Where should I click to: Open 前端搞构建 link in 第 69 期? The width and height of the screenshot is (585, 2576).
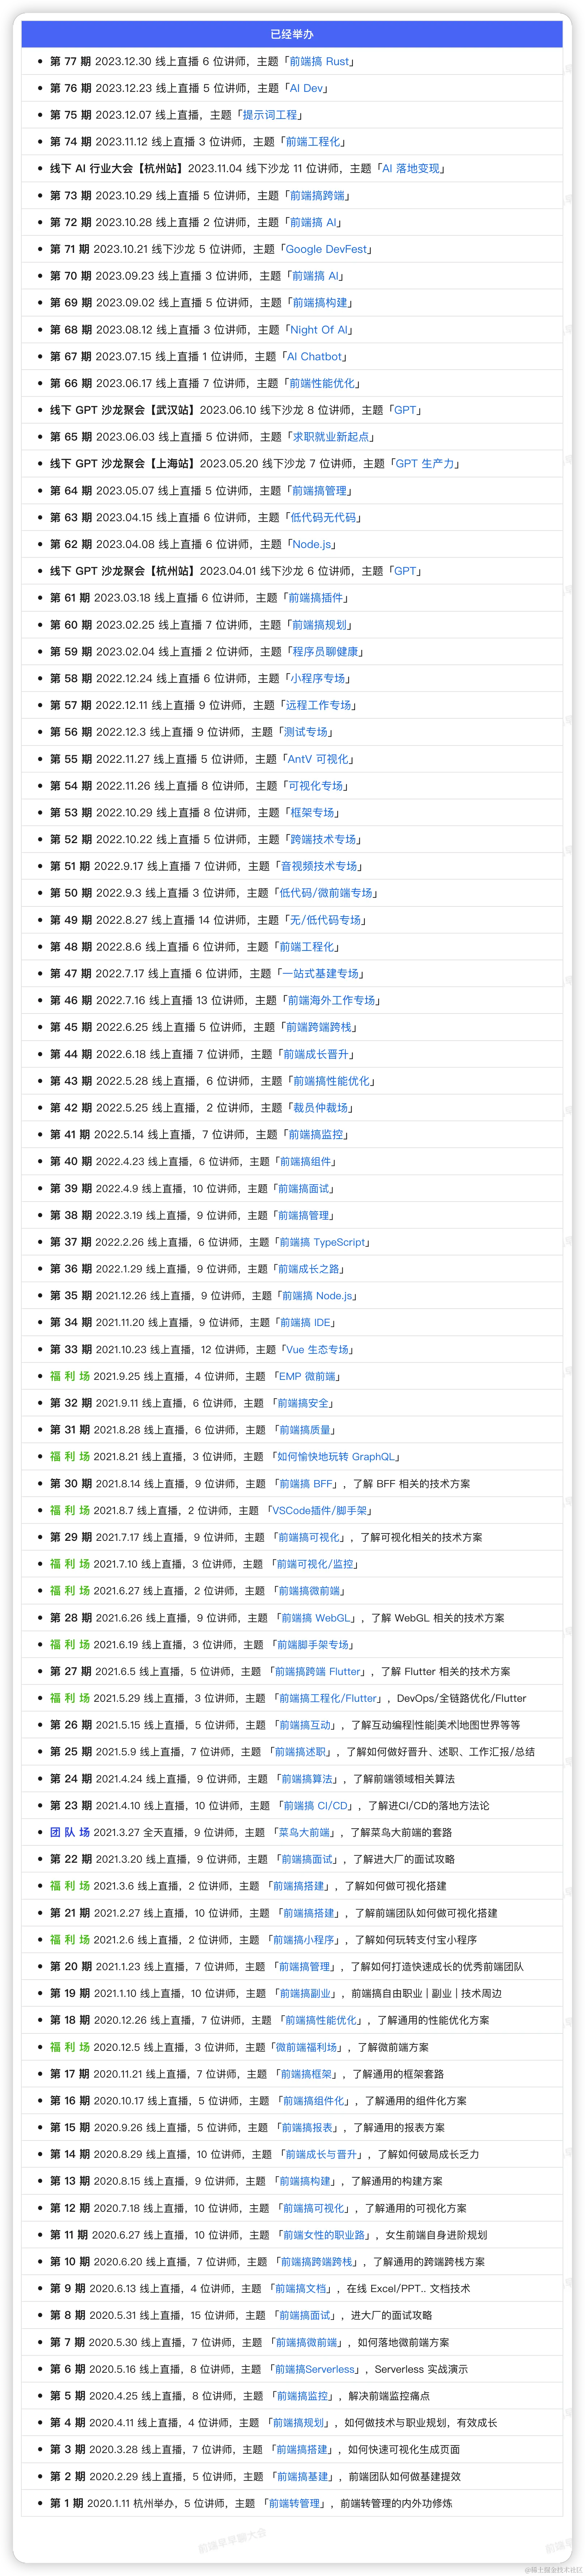320,303
